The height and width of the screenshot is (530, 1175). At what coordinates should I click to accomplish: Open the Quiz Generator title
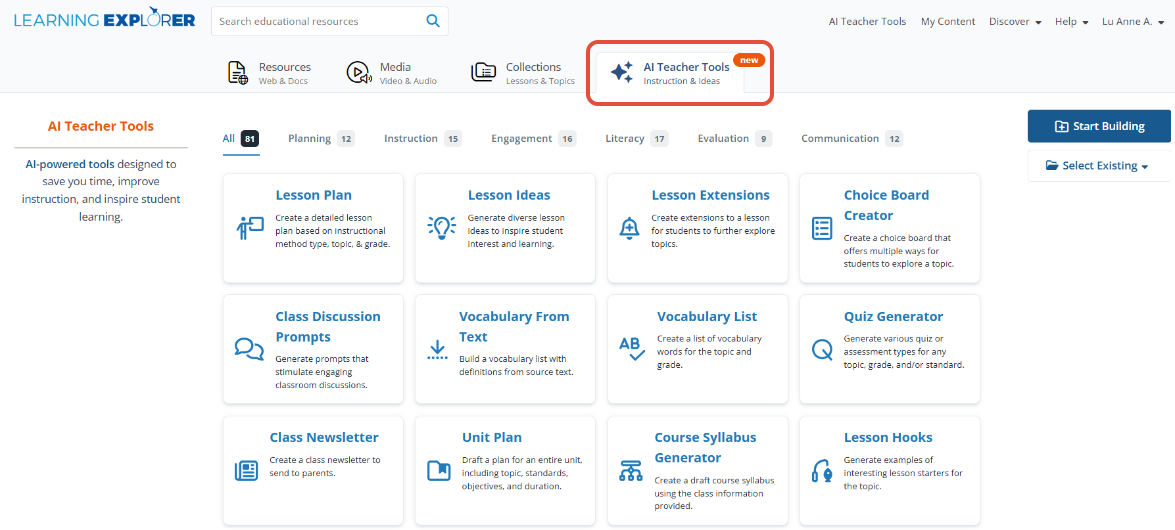pos(893,316)
